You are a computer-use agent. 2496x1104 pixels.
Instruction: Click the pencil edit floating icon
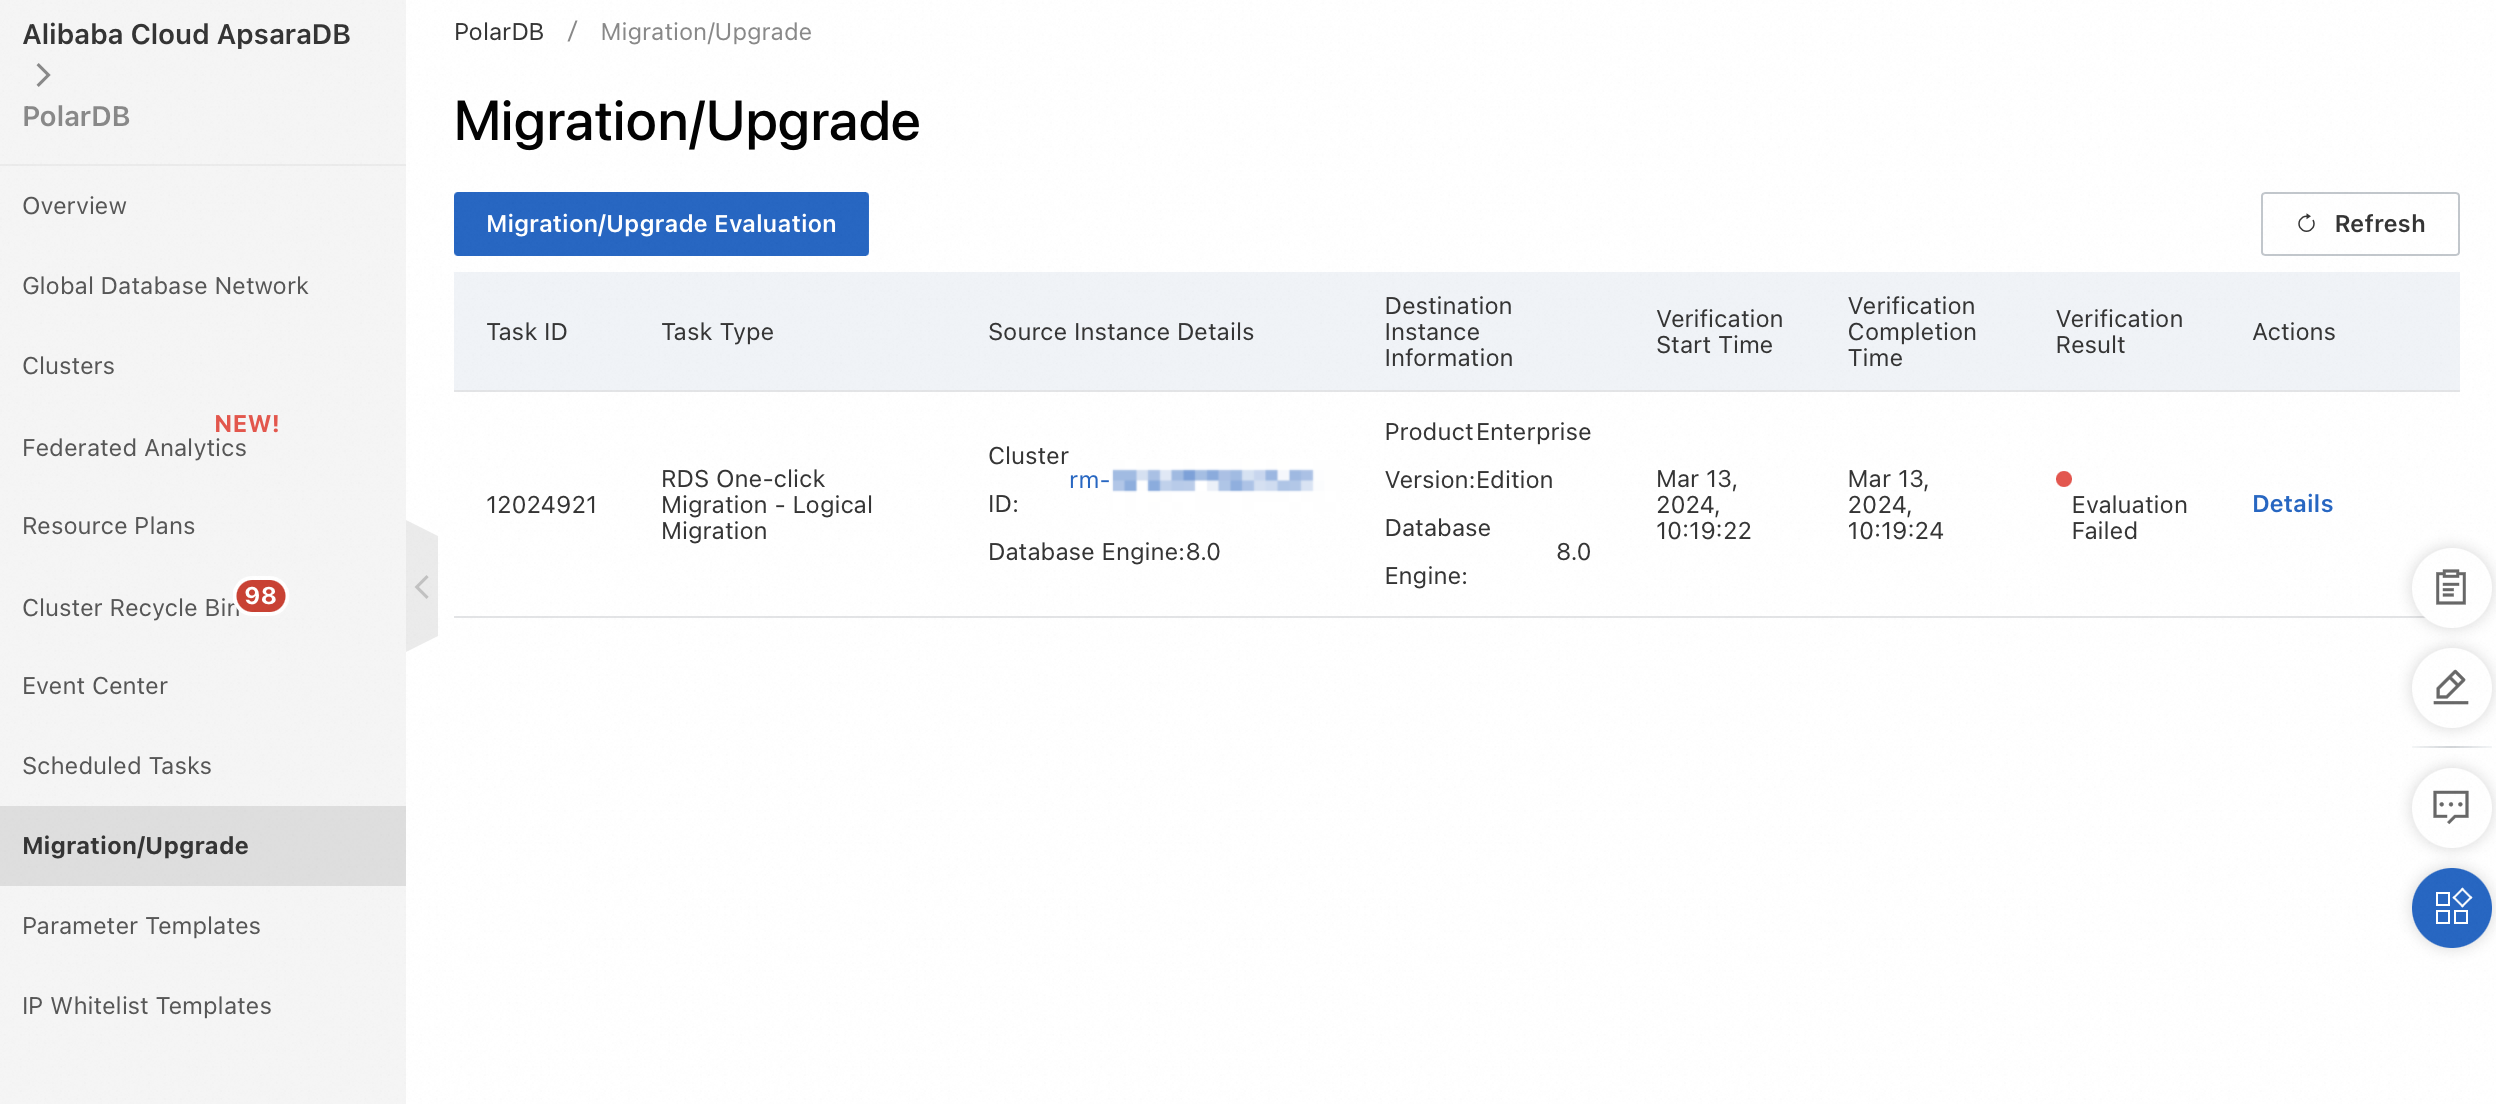(x=2450, y=687)
